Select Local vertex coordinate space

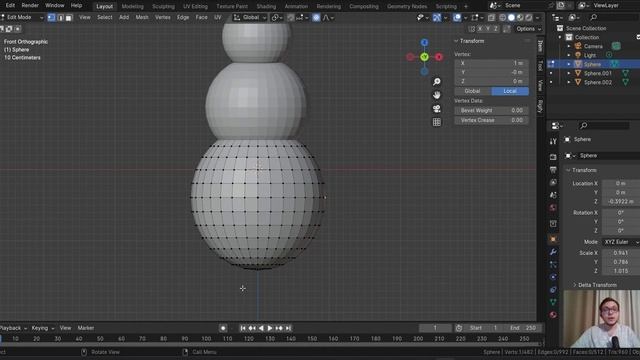(x=510, y=91)
